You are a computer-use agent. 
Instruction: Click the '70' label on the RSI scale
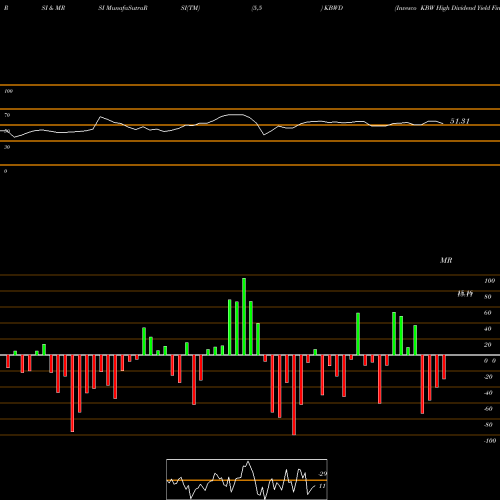pos(7,115)
